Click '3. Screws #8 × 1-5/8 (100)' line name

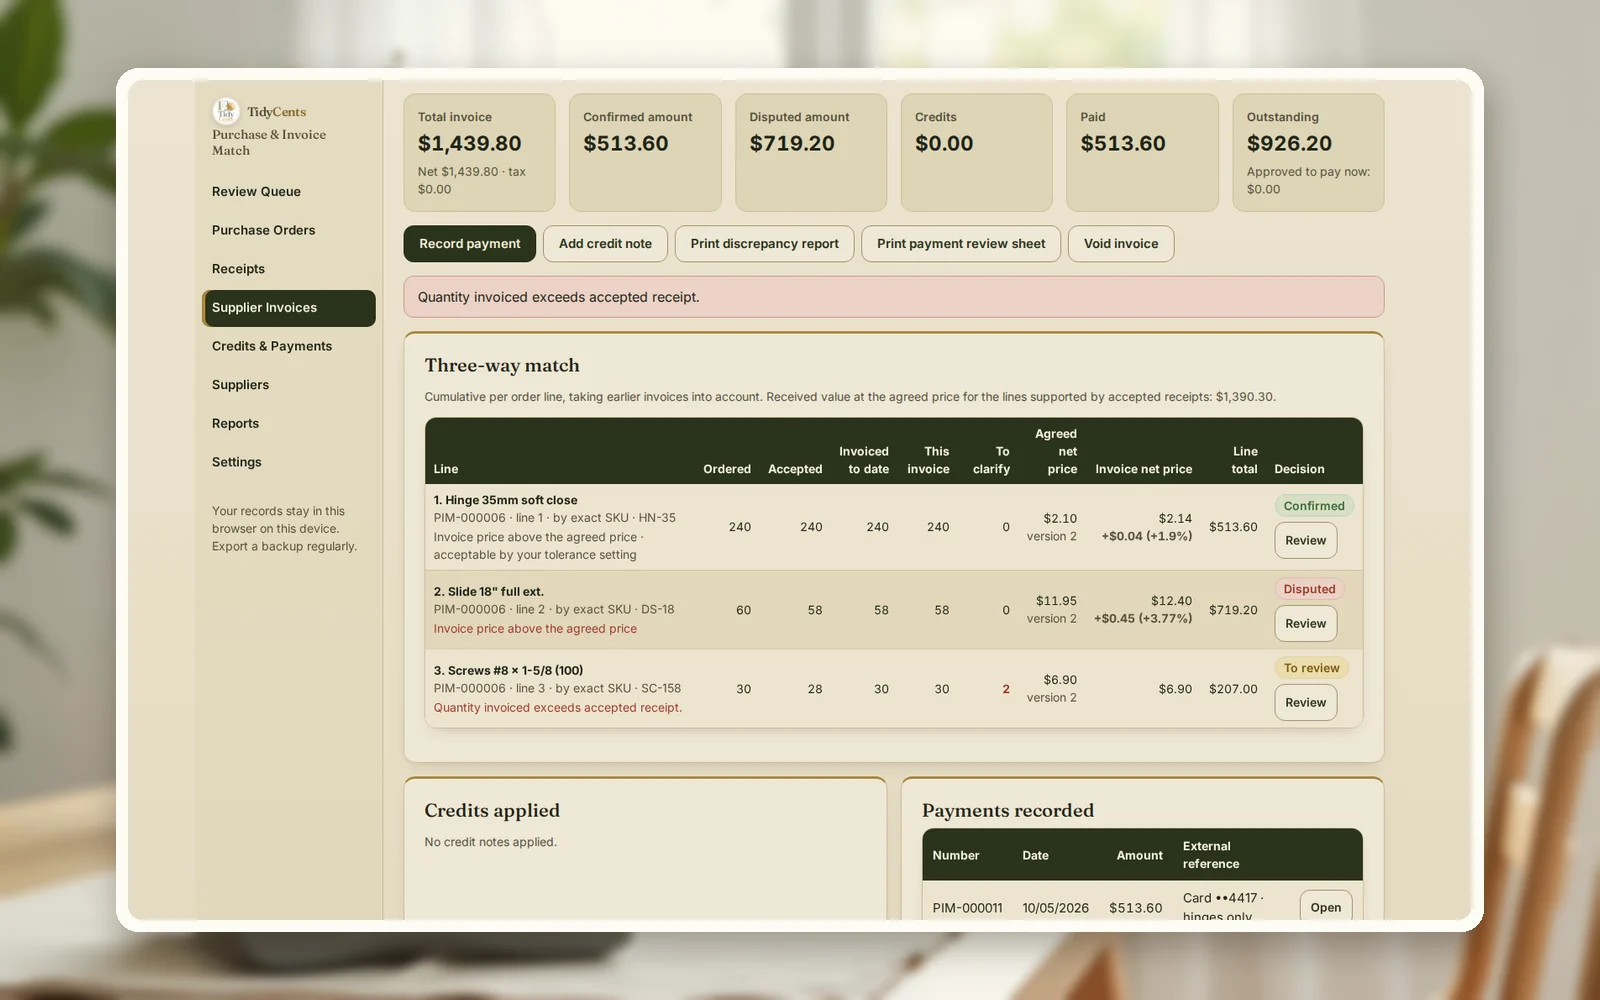[x=508, y=671]
